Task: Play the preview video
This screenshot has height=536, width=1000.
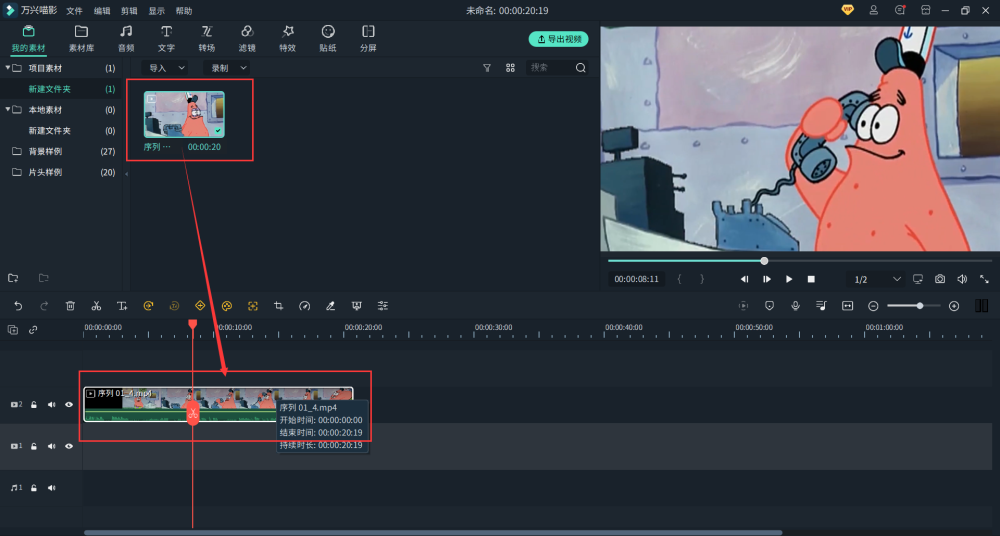Action: pos(789,279)
